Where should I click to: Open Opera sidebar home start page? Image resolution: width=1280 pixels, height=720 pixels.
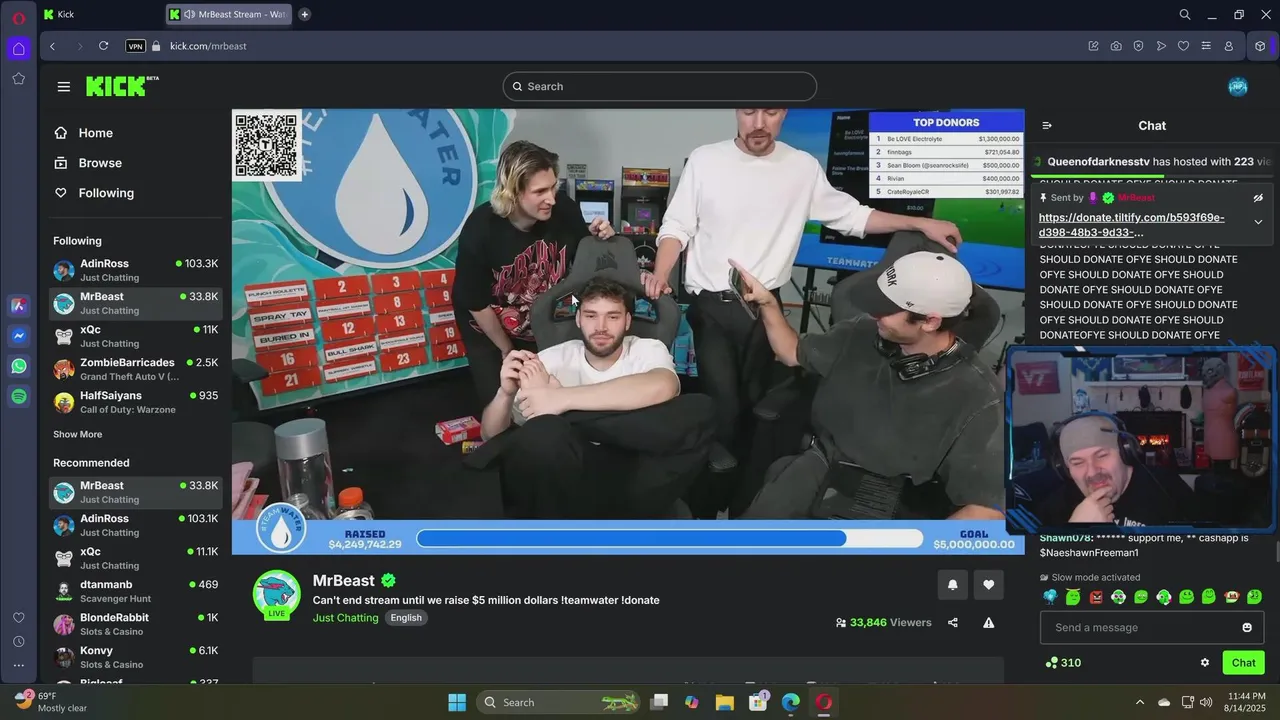pos(18,48)
